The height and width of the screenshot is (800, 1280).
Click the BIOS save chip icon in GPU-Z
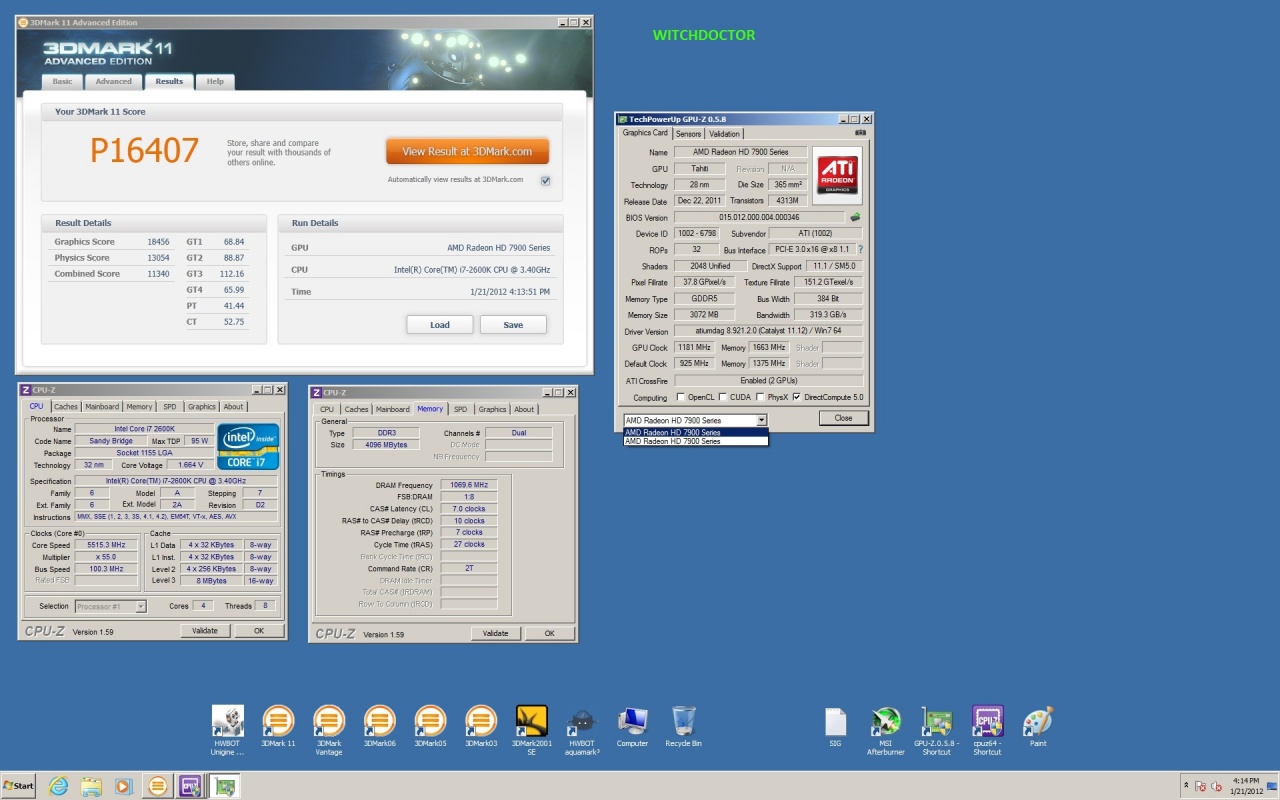[x=855, y=217]
